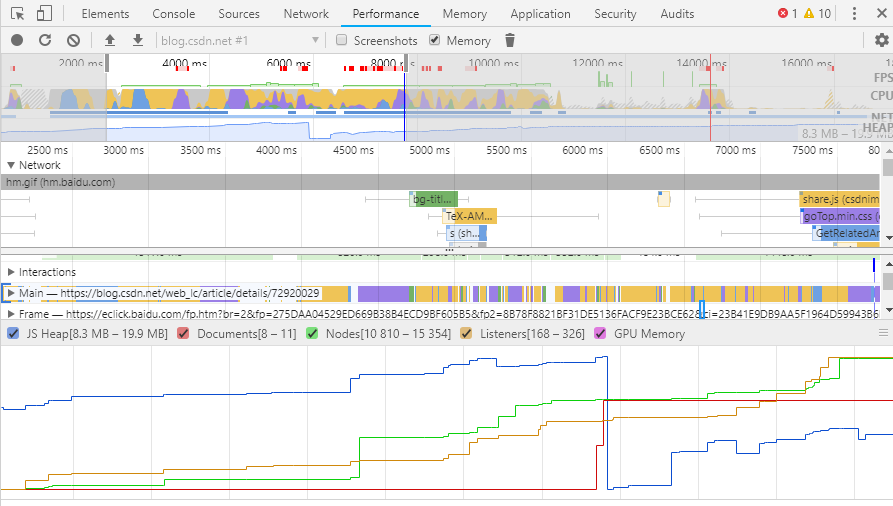Open the DevTools three-dot menu
The height and width of the screenshot is (506, 893).
(854, 14)
